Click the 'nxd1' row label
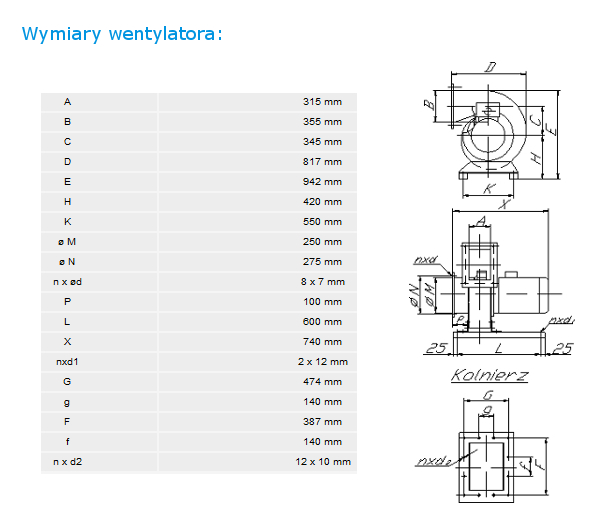The image size is (600, 520). [x=67, y=362]
